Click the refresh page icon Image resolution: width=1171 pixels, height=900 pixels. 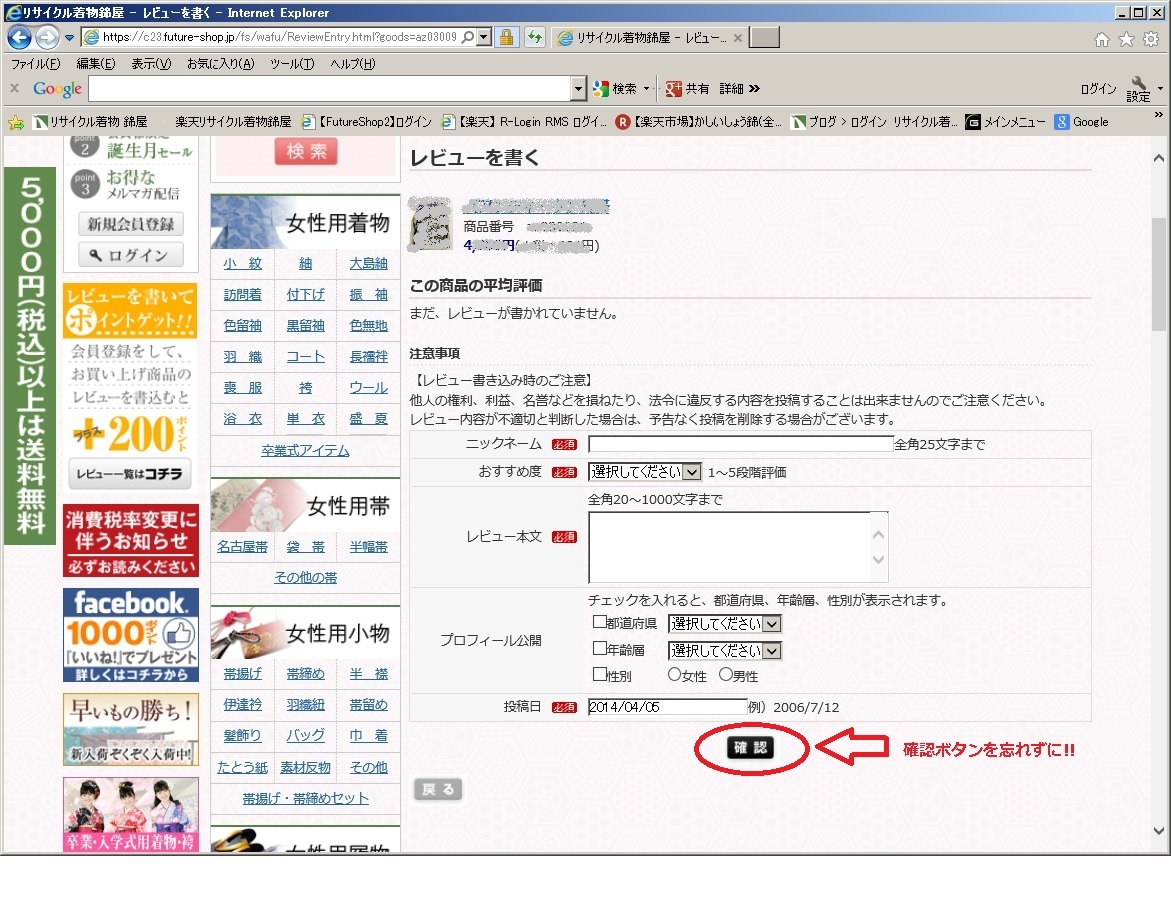pos(534,38)
